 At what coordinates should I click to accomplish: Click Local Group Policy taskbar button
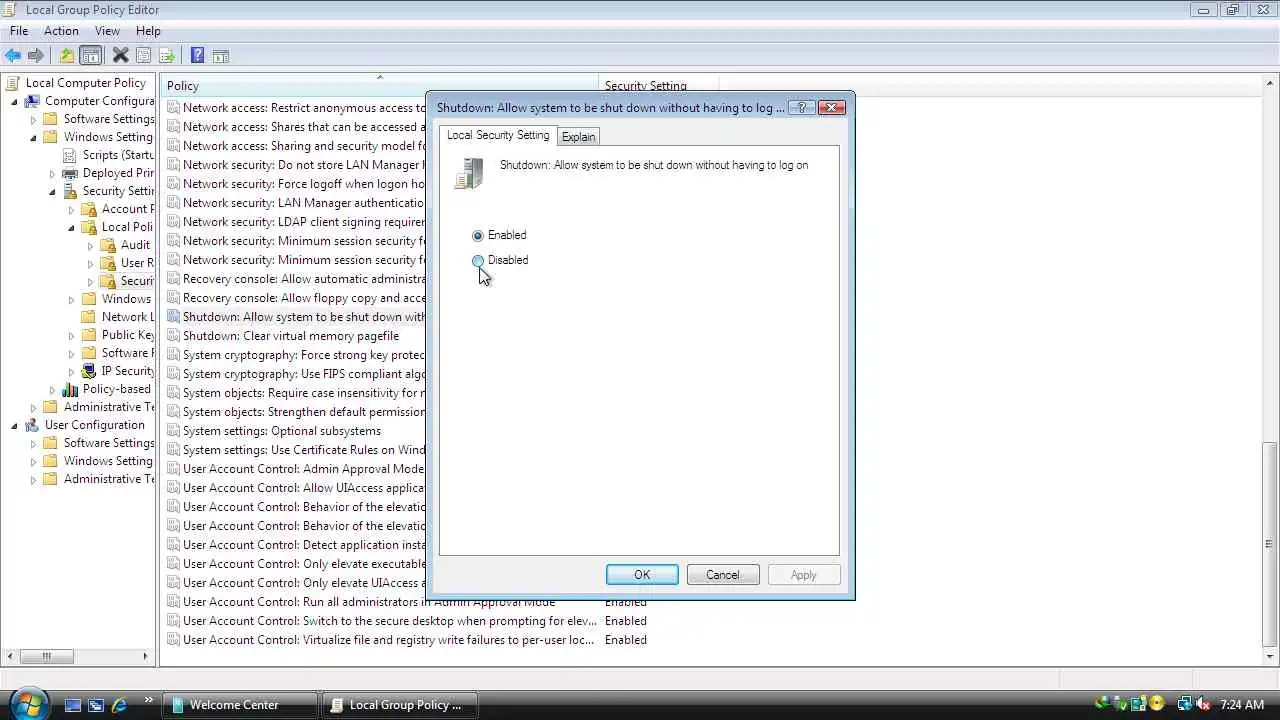click(x=402, y=705)
